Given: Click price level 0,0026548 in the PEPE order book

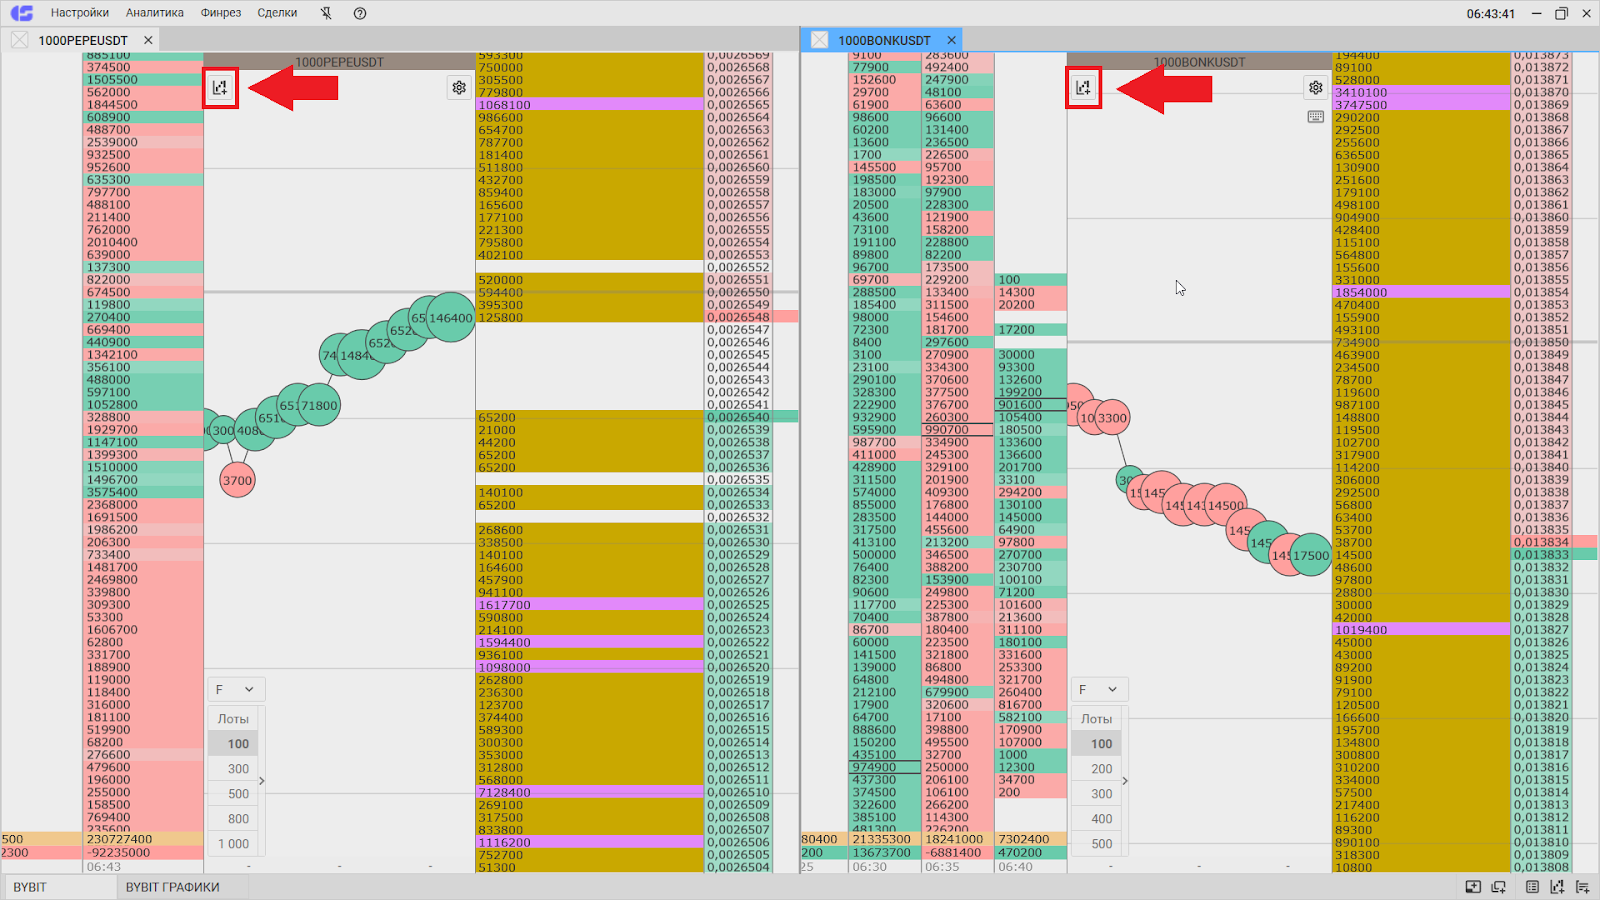Looking at the screenshot, I should tap(738, 317).
